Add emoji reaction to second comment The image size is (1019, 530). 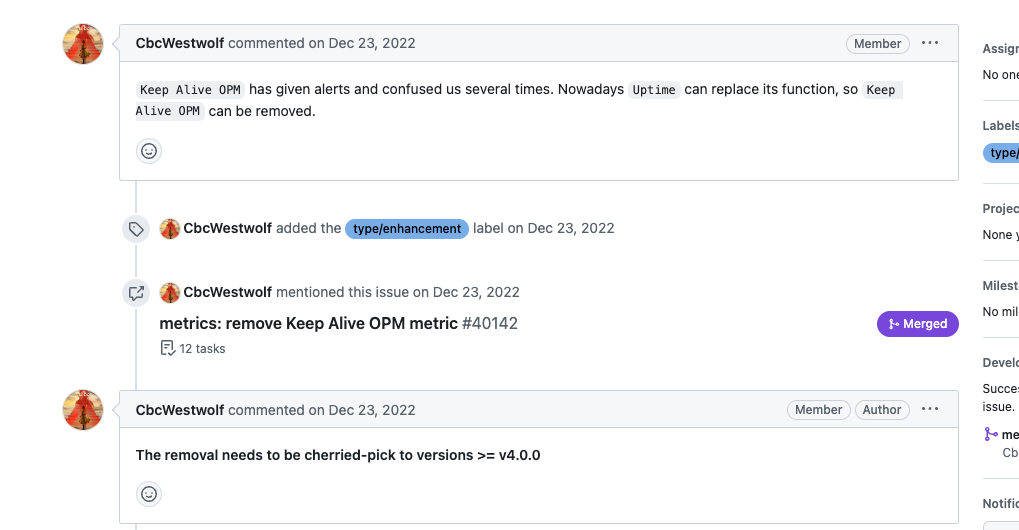149,494
